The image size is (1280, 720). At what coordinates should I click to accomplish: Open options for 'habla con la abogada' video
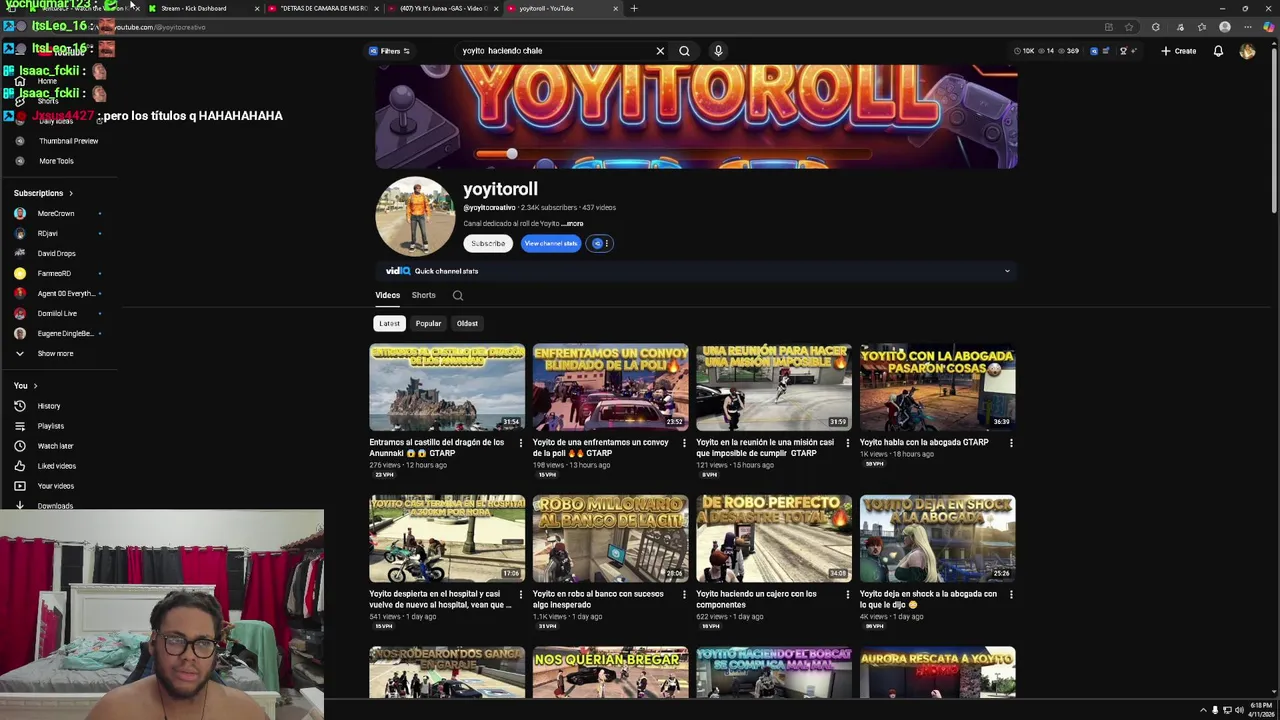[1011, 443]
